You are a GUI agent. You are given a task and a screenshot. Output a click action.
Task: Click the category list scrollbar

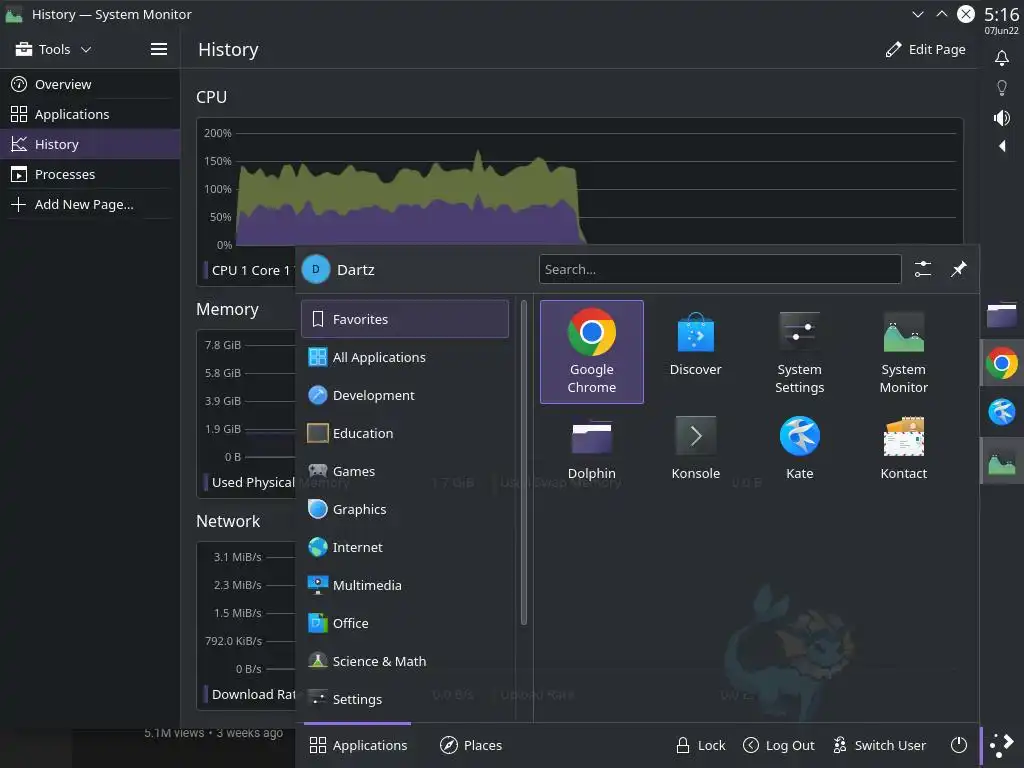[523, 462]
